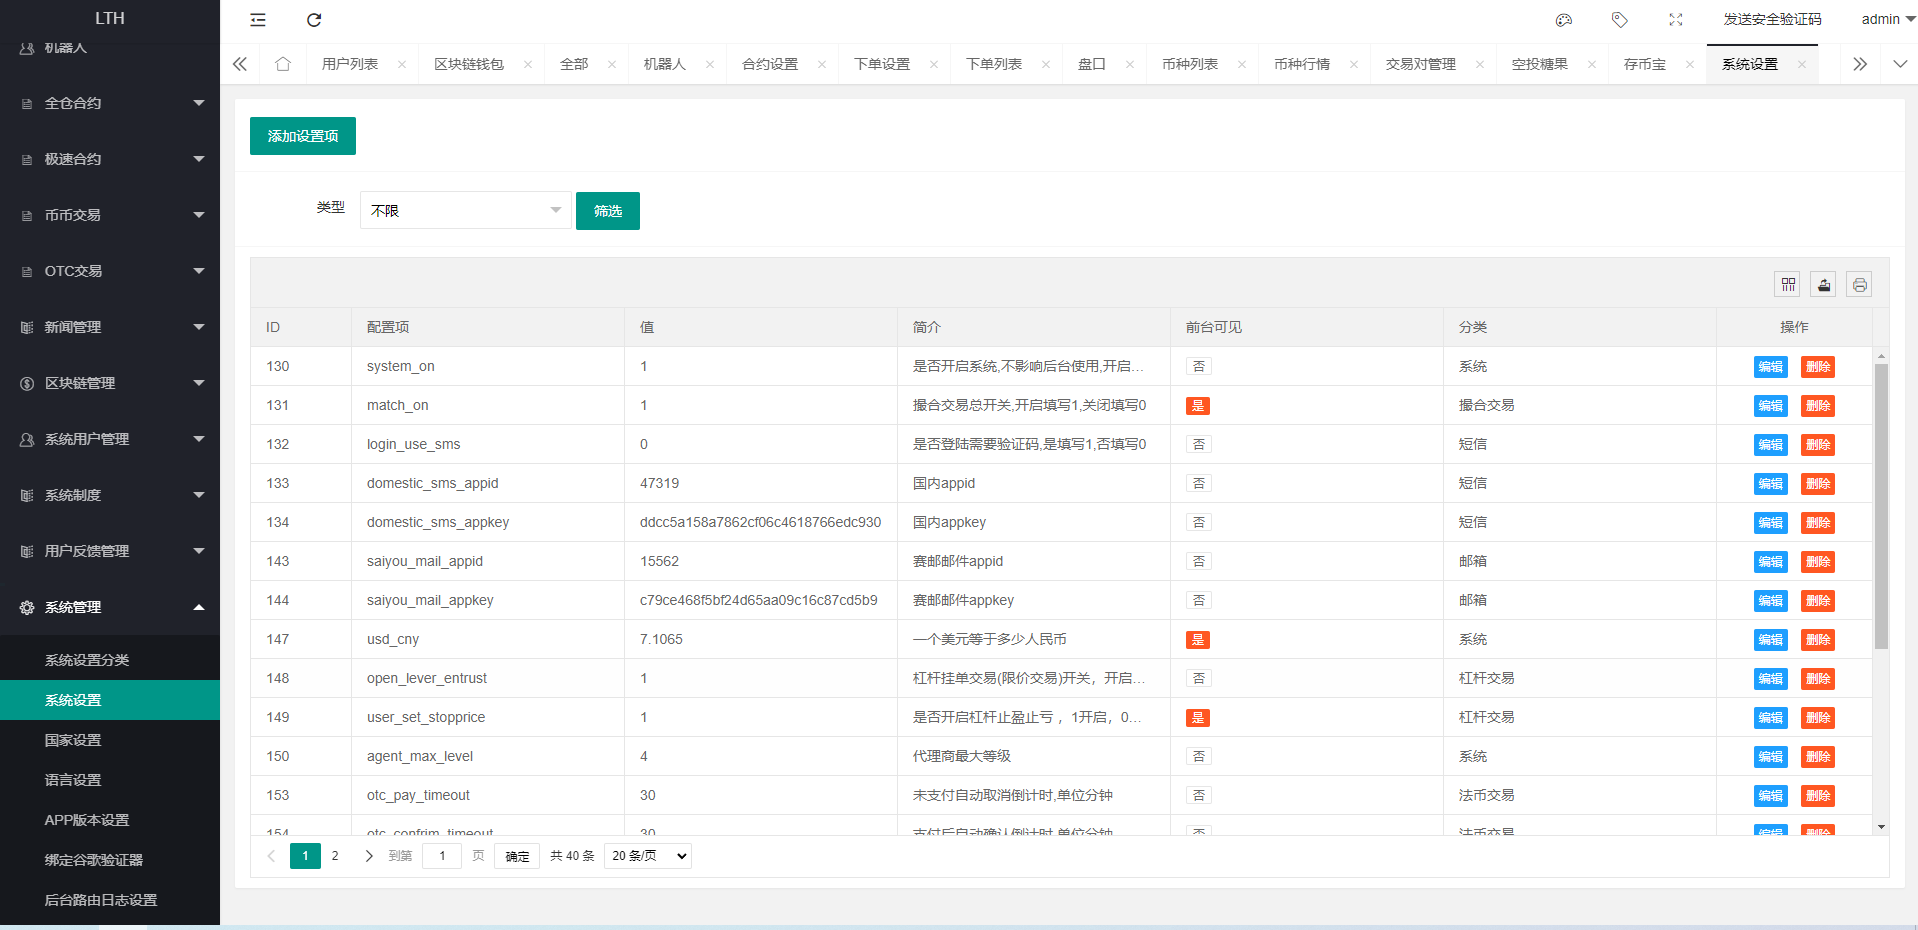Image resolution: width=1918 pixels, height=930 pixels.
Task: Click the print icon above the table
Action: click(1859, 284)
